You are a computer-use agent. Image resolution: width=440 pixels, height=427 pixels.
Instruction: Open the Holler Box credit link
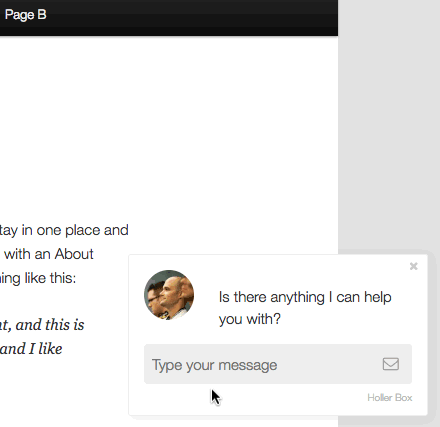390,398
